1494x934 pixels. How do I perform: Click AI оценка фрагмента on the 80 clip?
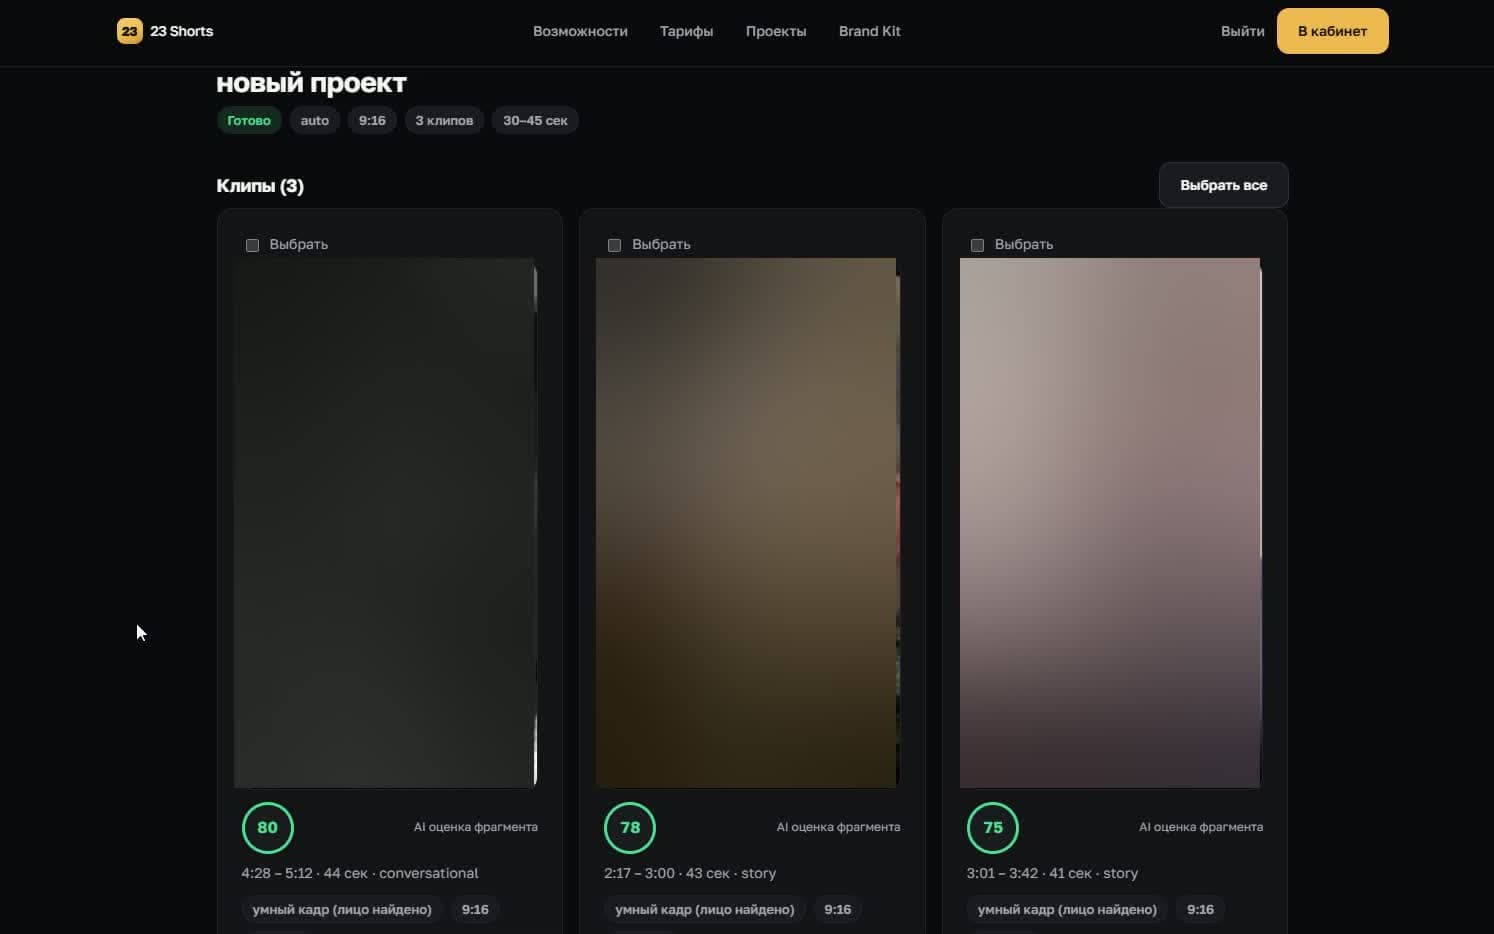coord(476,827)
